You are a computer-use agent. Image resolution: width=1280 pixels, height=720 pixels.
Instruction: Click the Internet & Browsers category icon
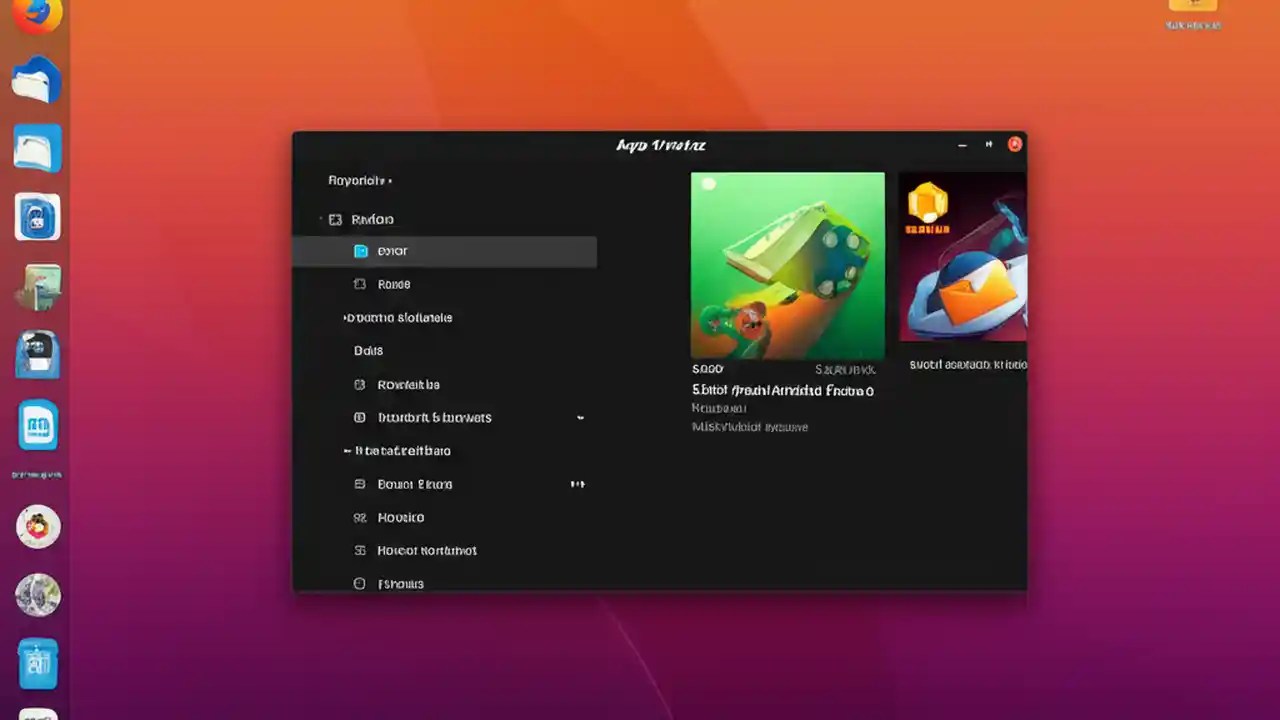pos(360,417)
